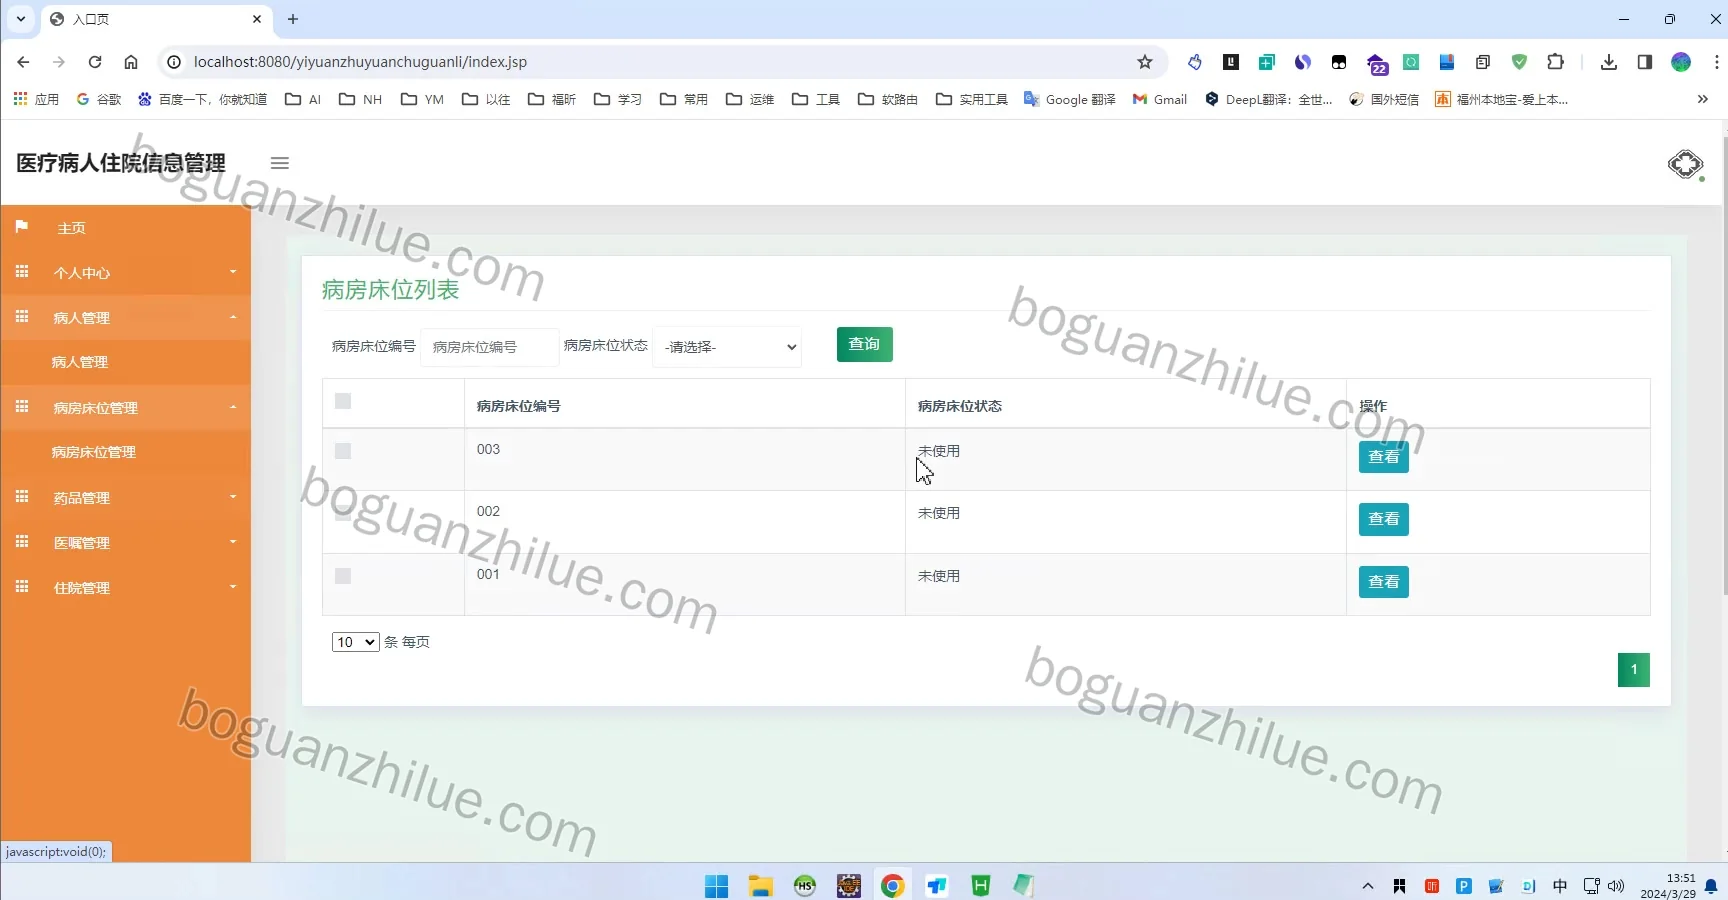The image size is (1728, 900).
Task: Open Chrome from the taskbar
Action: (x=893, y=886)
